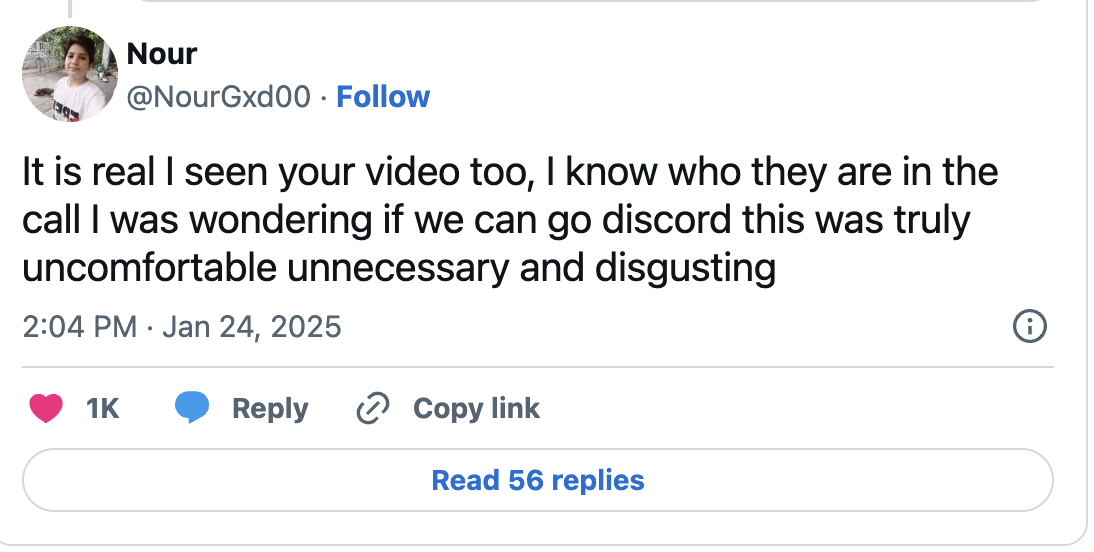This screenshot has height=552, width=1094.
Task: Like the tweet with the heart icon
Action: point(46,408)
